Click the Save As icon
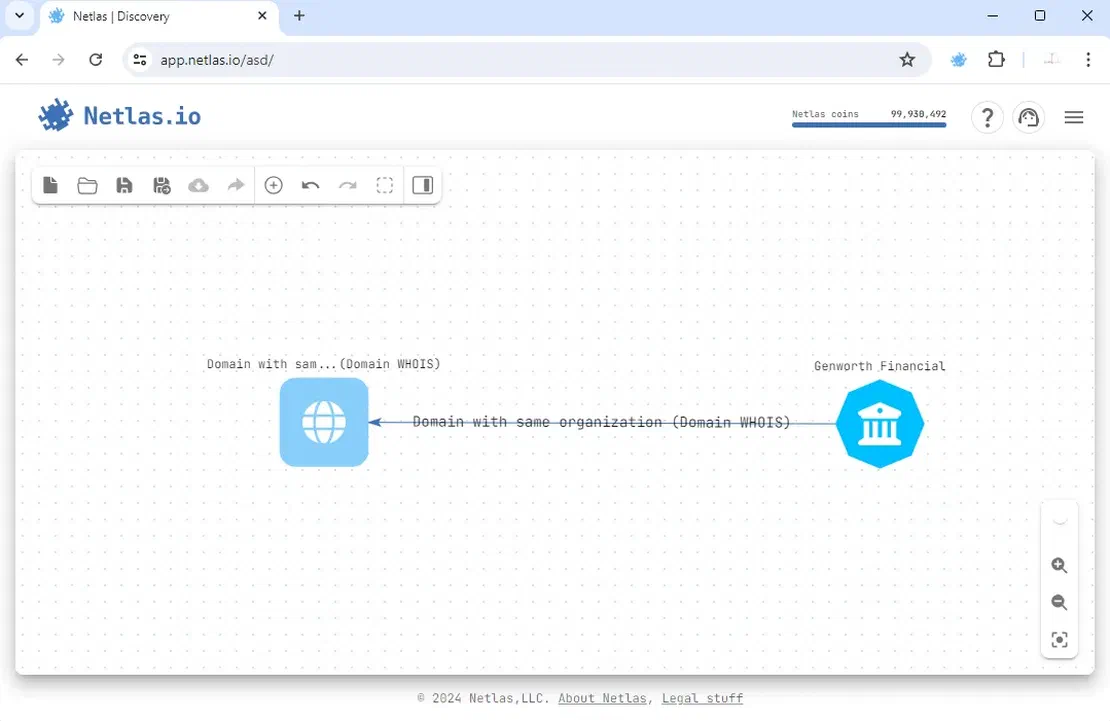The height and width of the screenshot is (721, 1110). 161,185
